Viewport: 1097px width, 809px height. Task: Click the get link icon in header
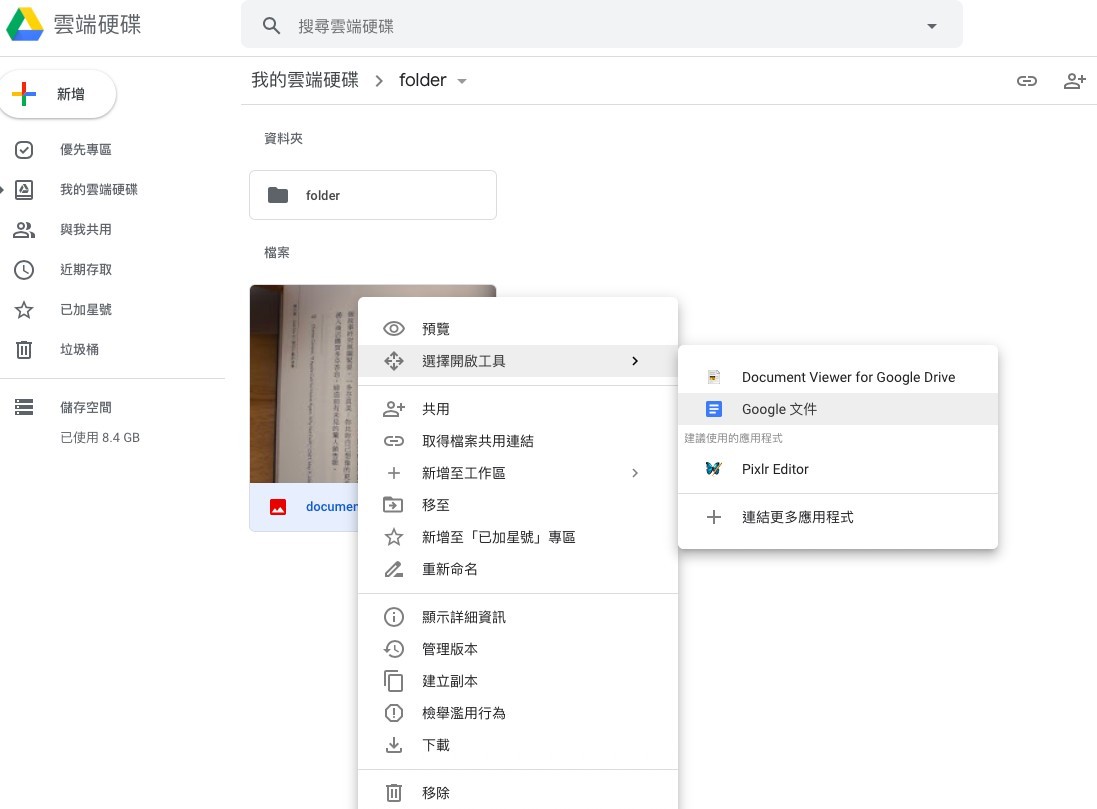[x=1027, y=81]
